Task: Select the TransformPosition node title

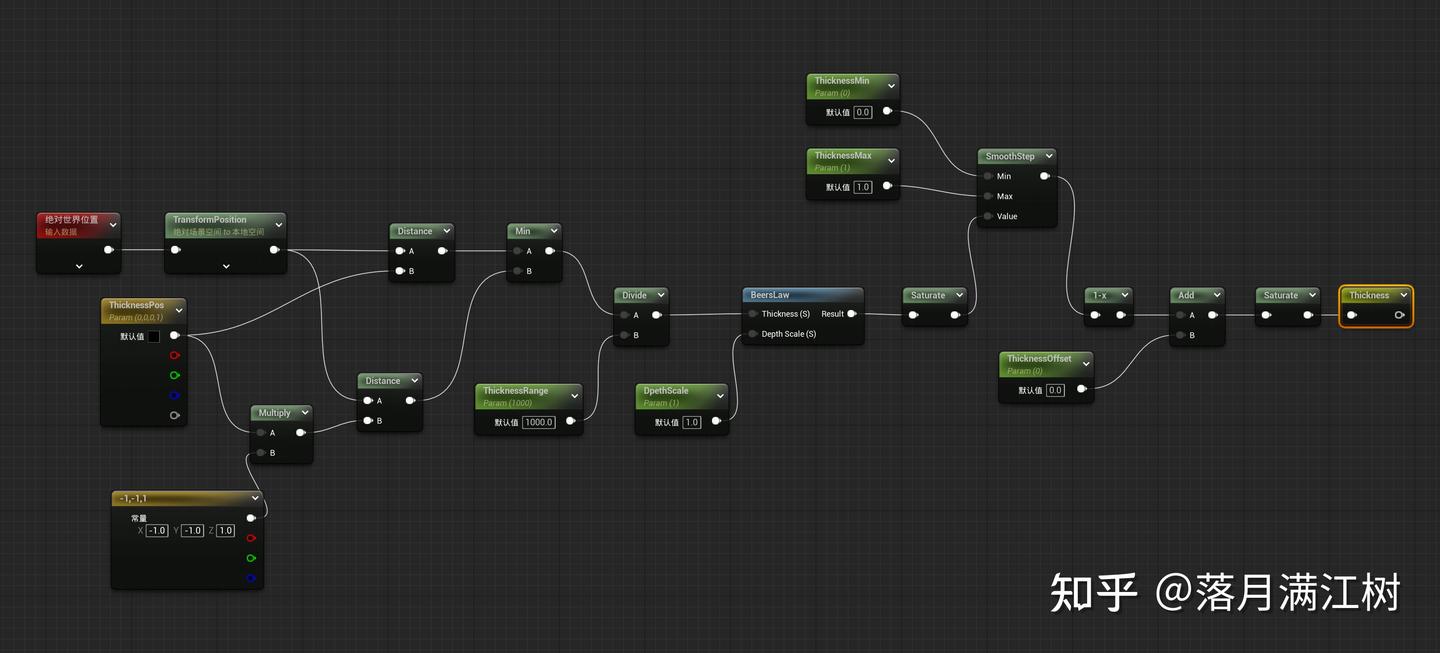Action: coord(210,220)
